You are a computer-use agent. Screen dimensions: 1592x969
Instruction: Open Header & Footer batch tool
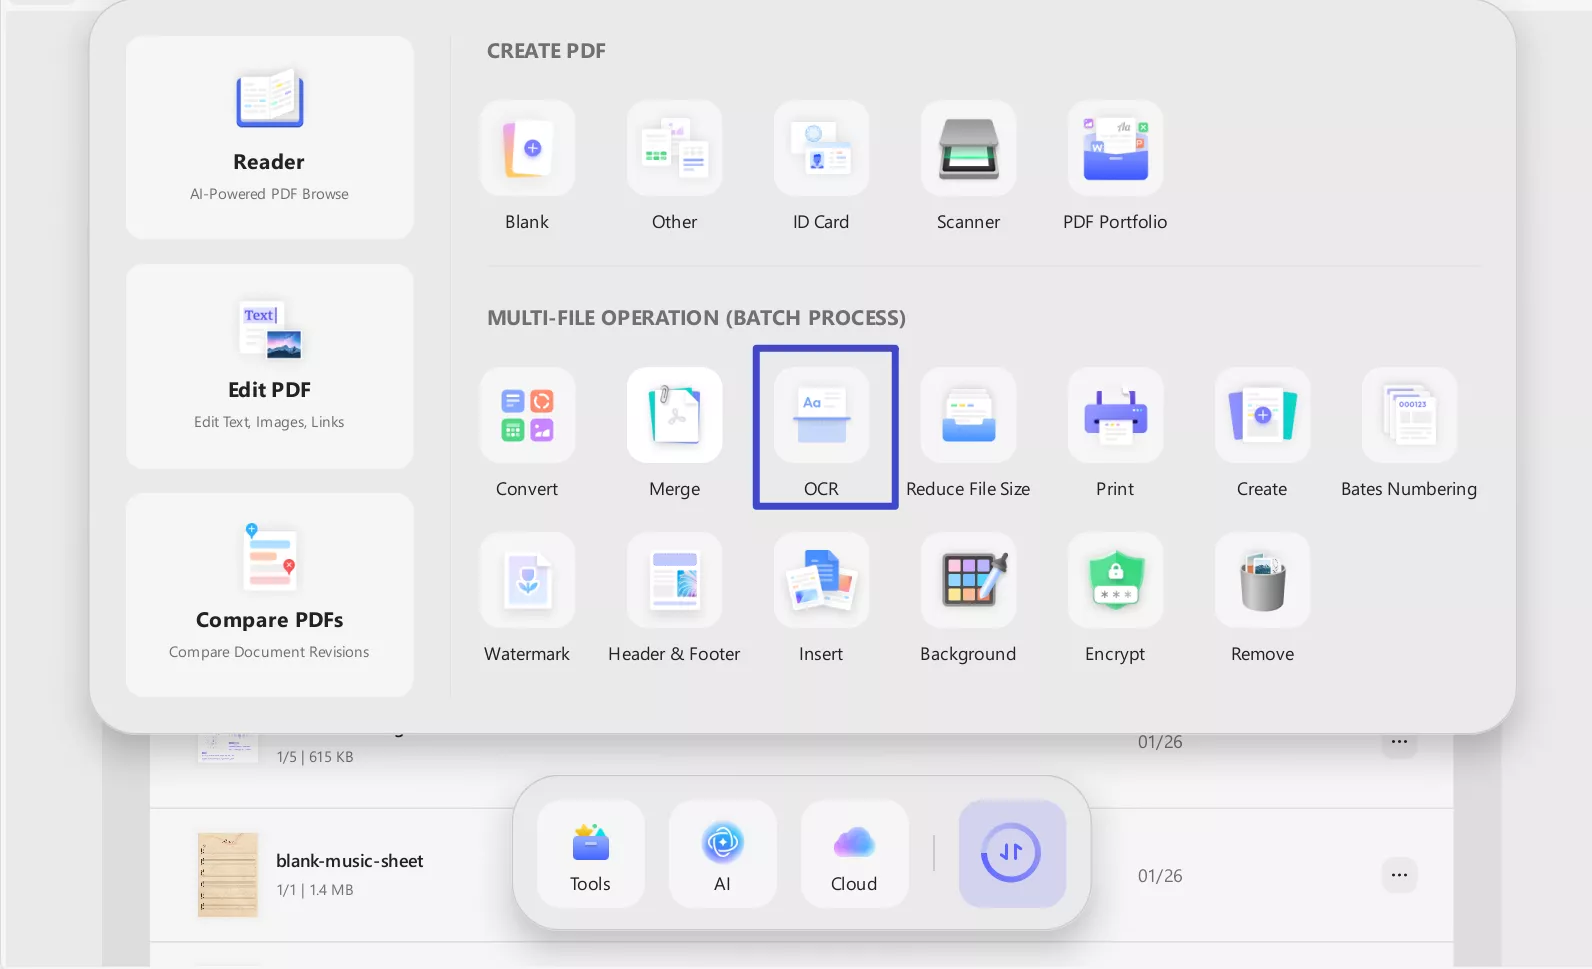[674, 580]
